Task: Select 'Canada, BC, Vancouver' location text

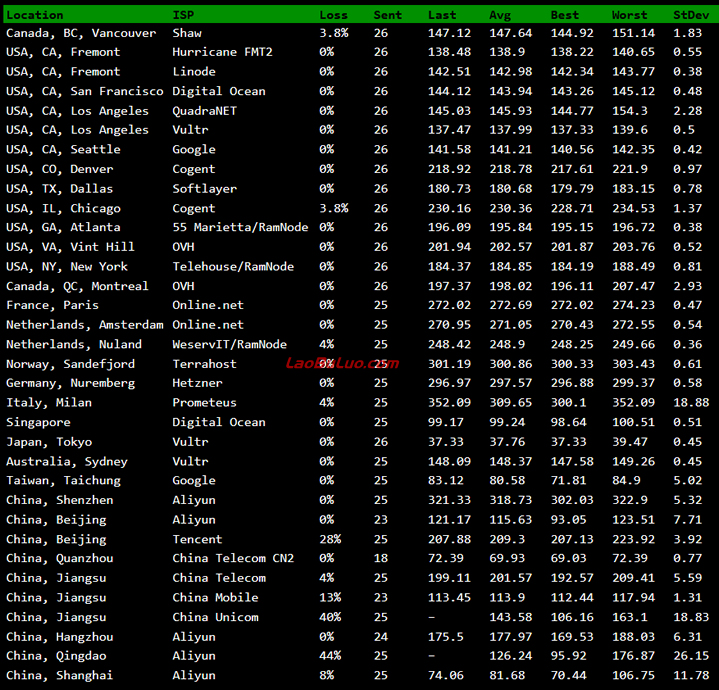Action: (x=81, y=33)
